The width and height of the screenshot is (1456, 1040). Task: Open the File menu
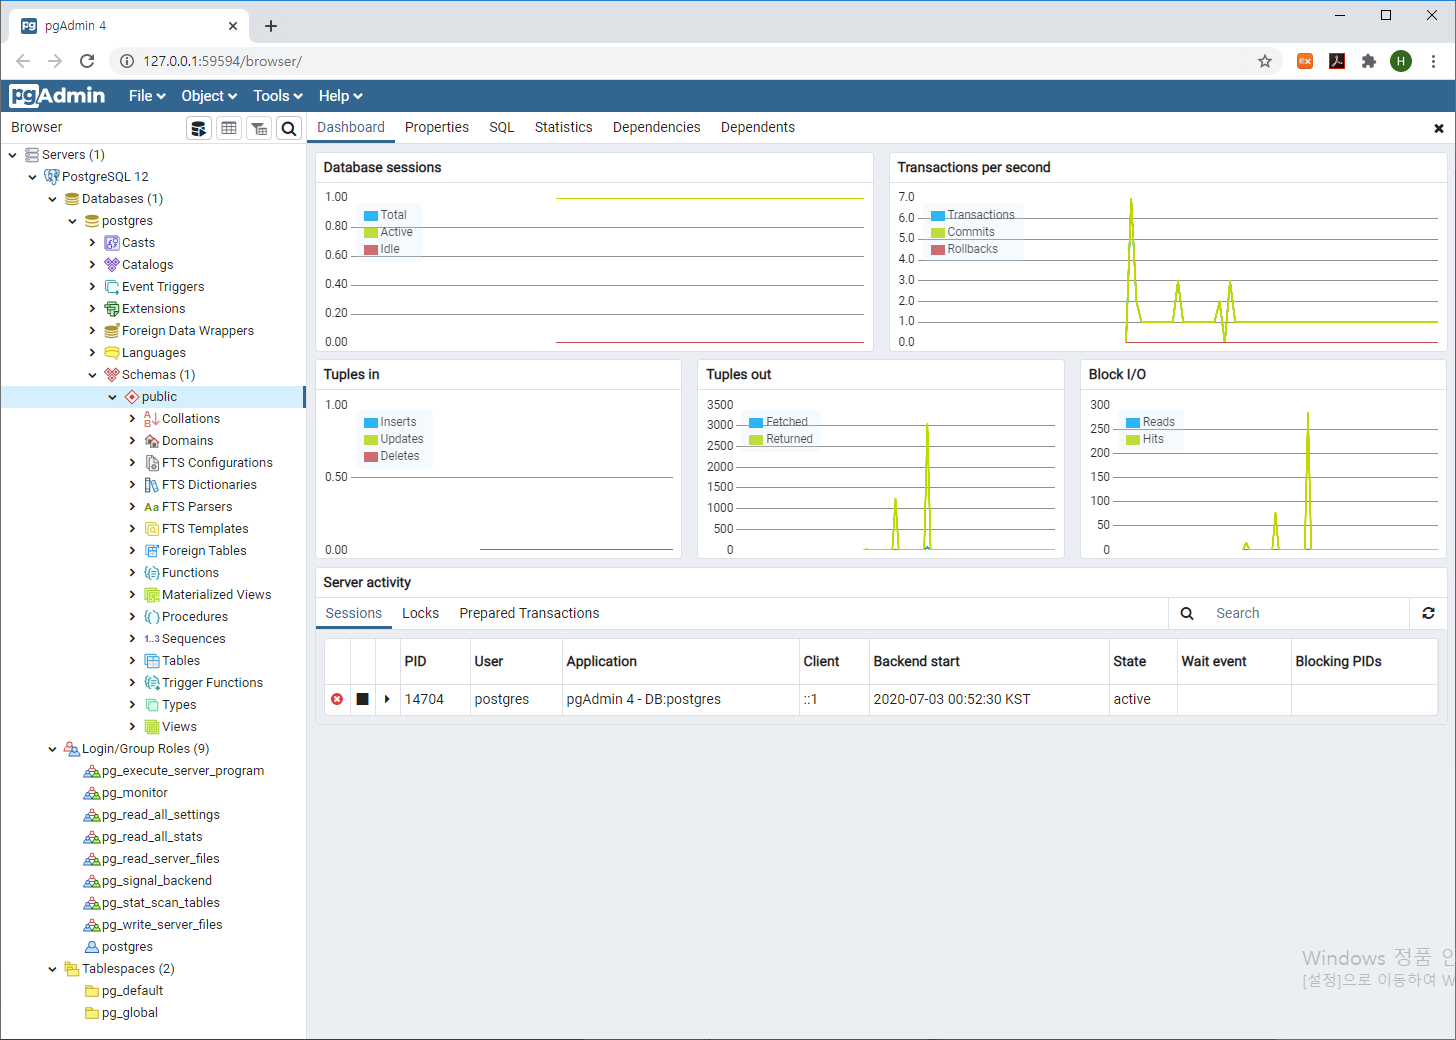(x=147, y=96)
